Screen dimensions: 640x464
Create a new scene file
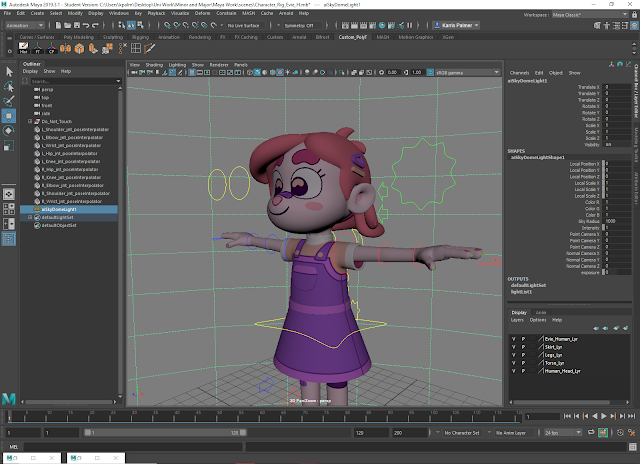pos(58,25)
